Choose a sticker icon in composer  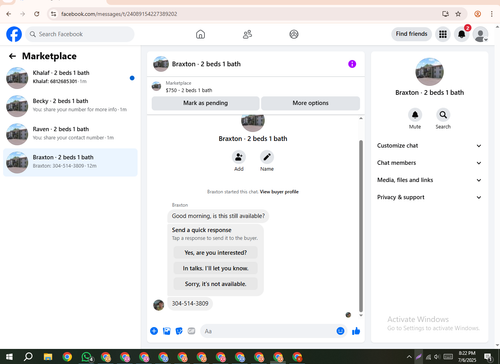coord(179,331)
